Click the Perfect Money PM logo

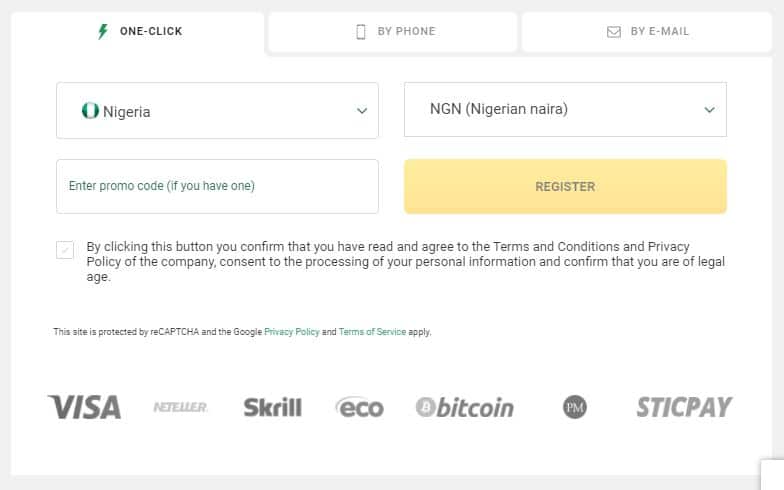[575, 407]
